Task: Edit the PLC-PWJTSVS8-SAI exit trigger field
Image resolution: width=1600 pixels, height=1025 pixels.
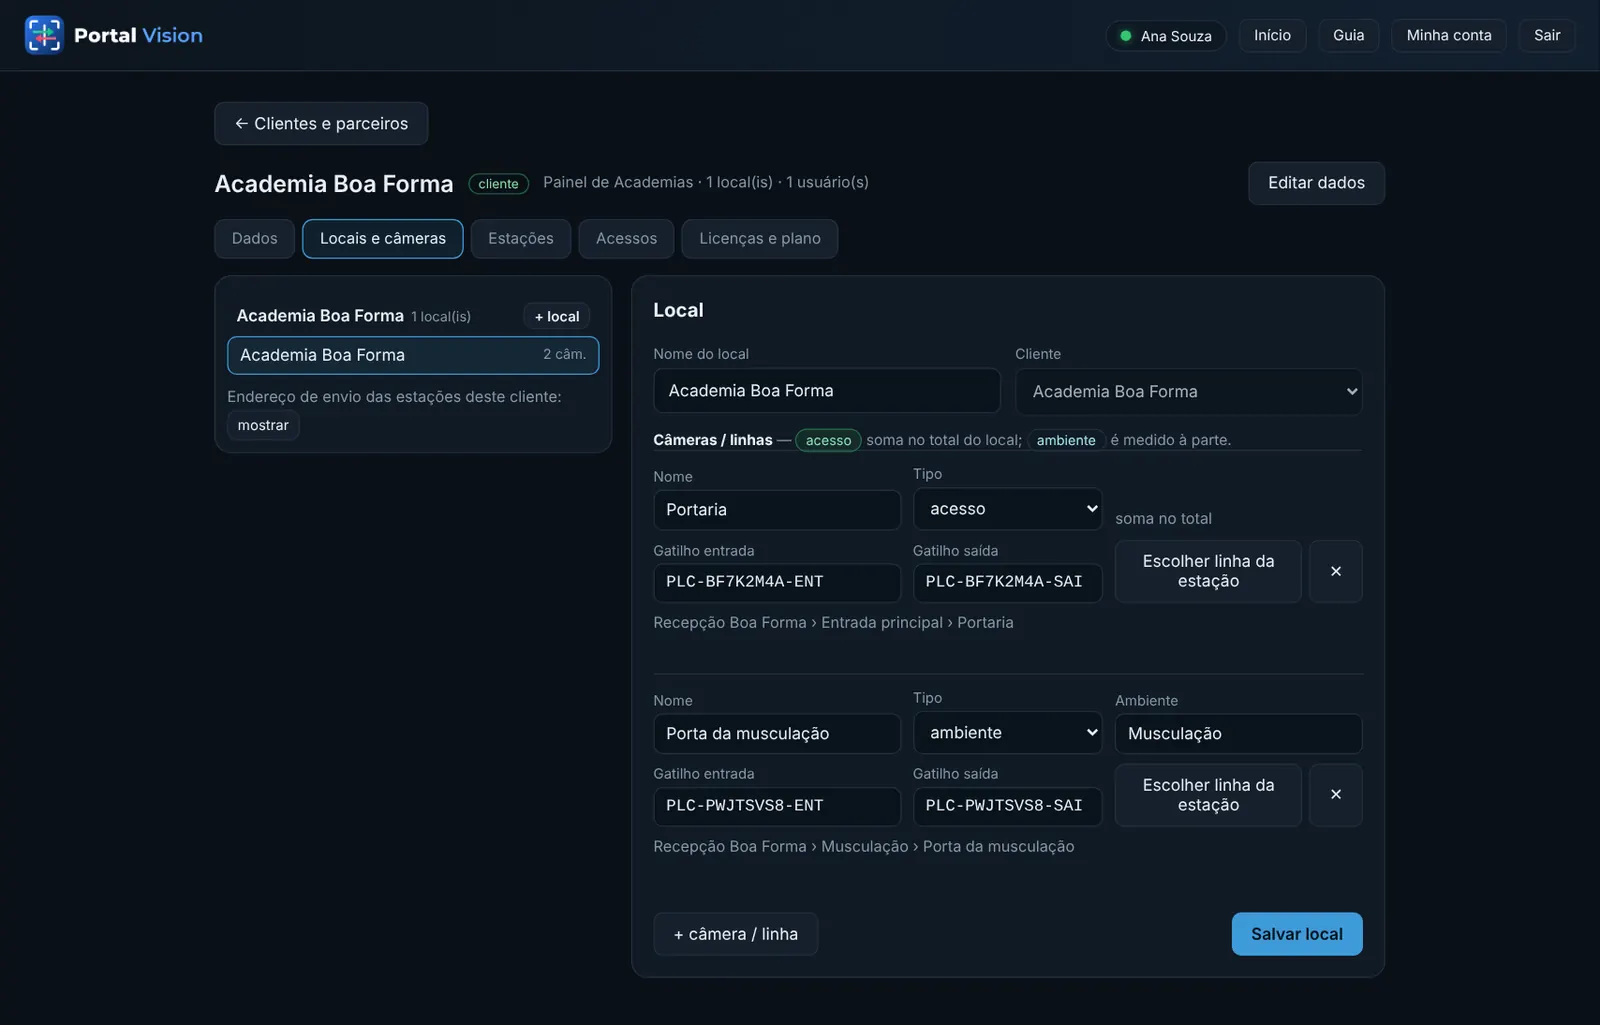Action: 1007,806
